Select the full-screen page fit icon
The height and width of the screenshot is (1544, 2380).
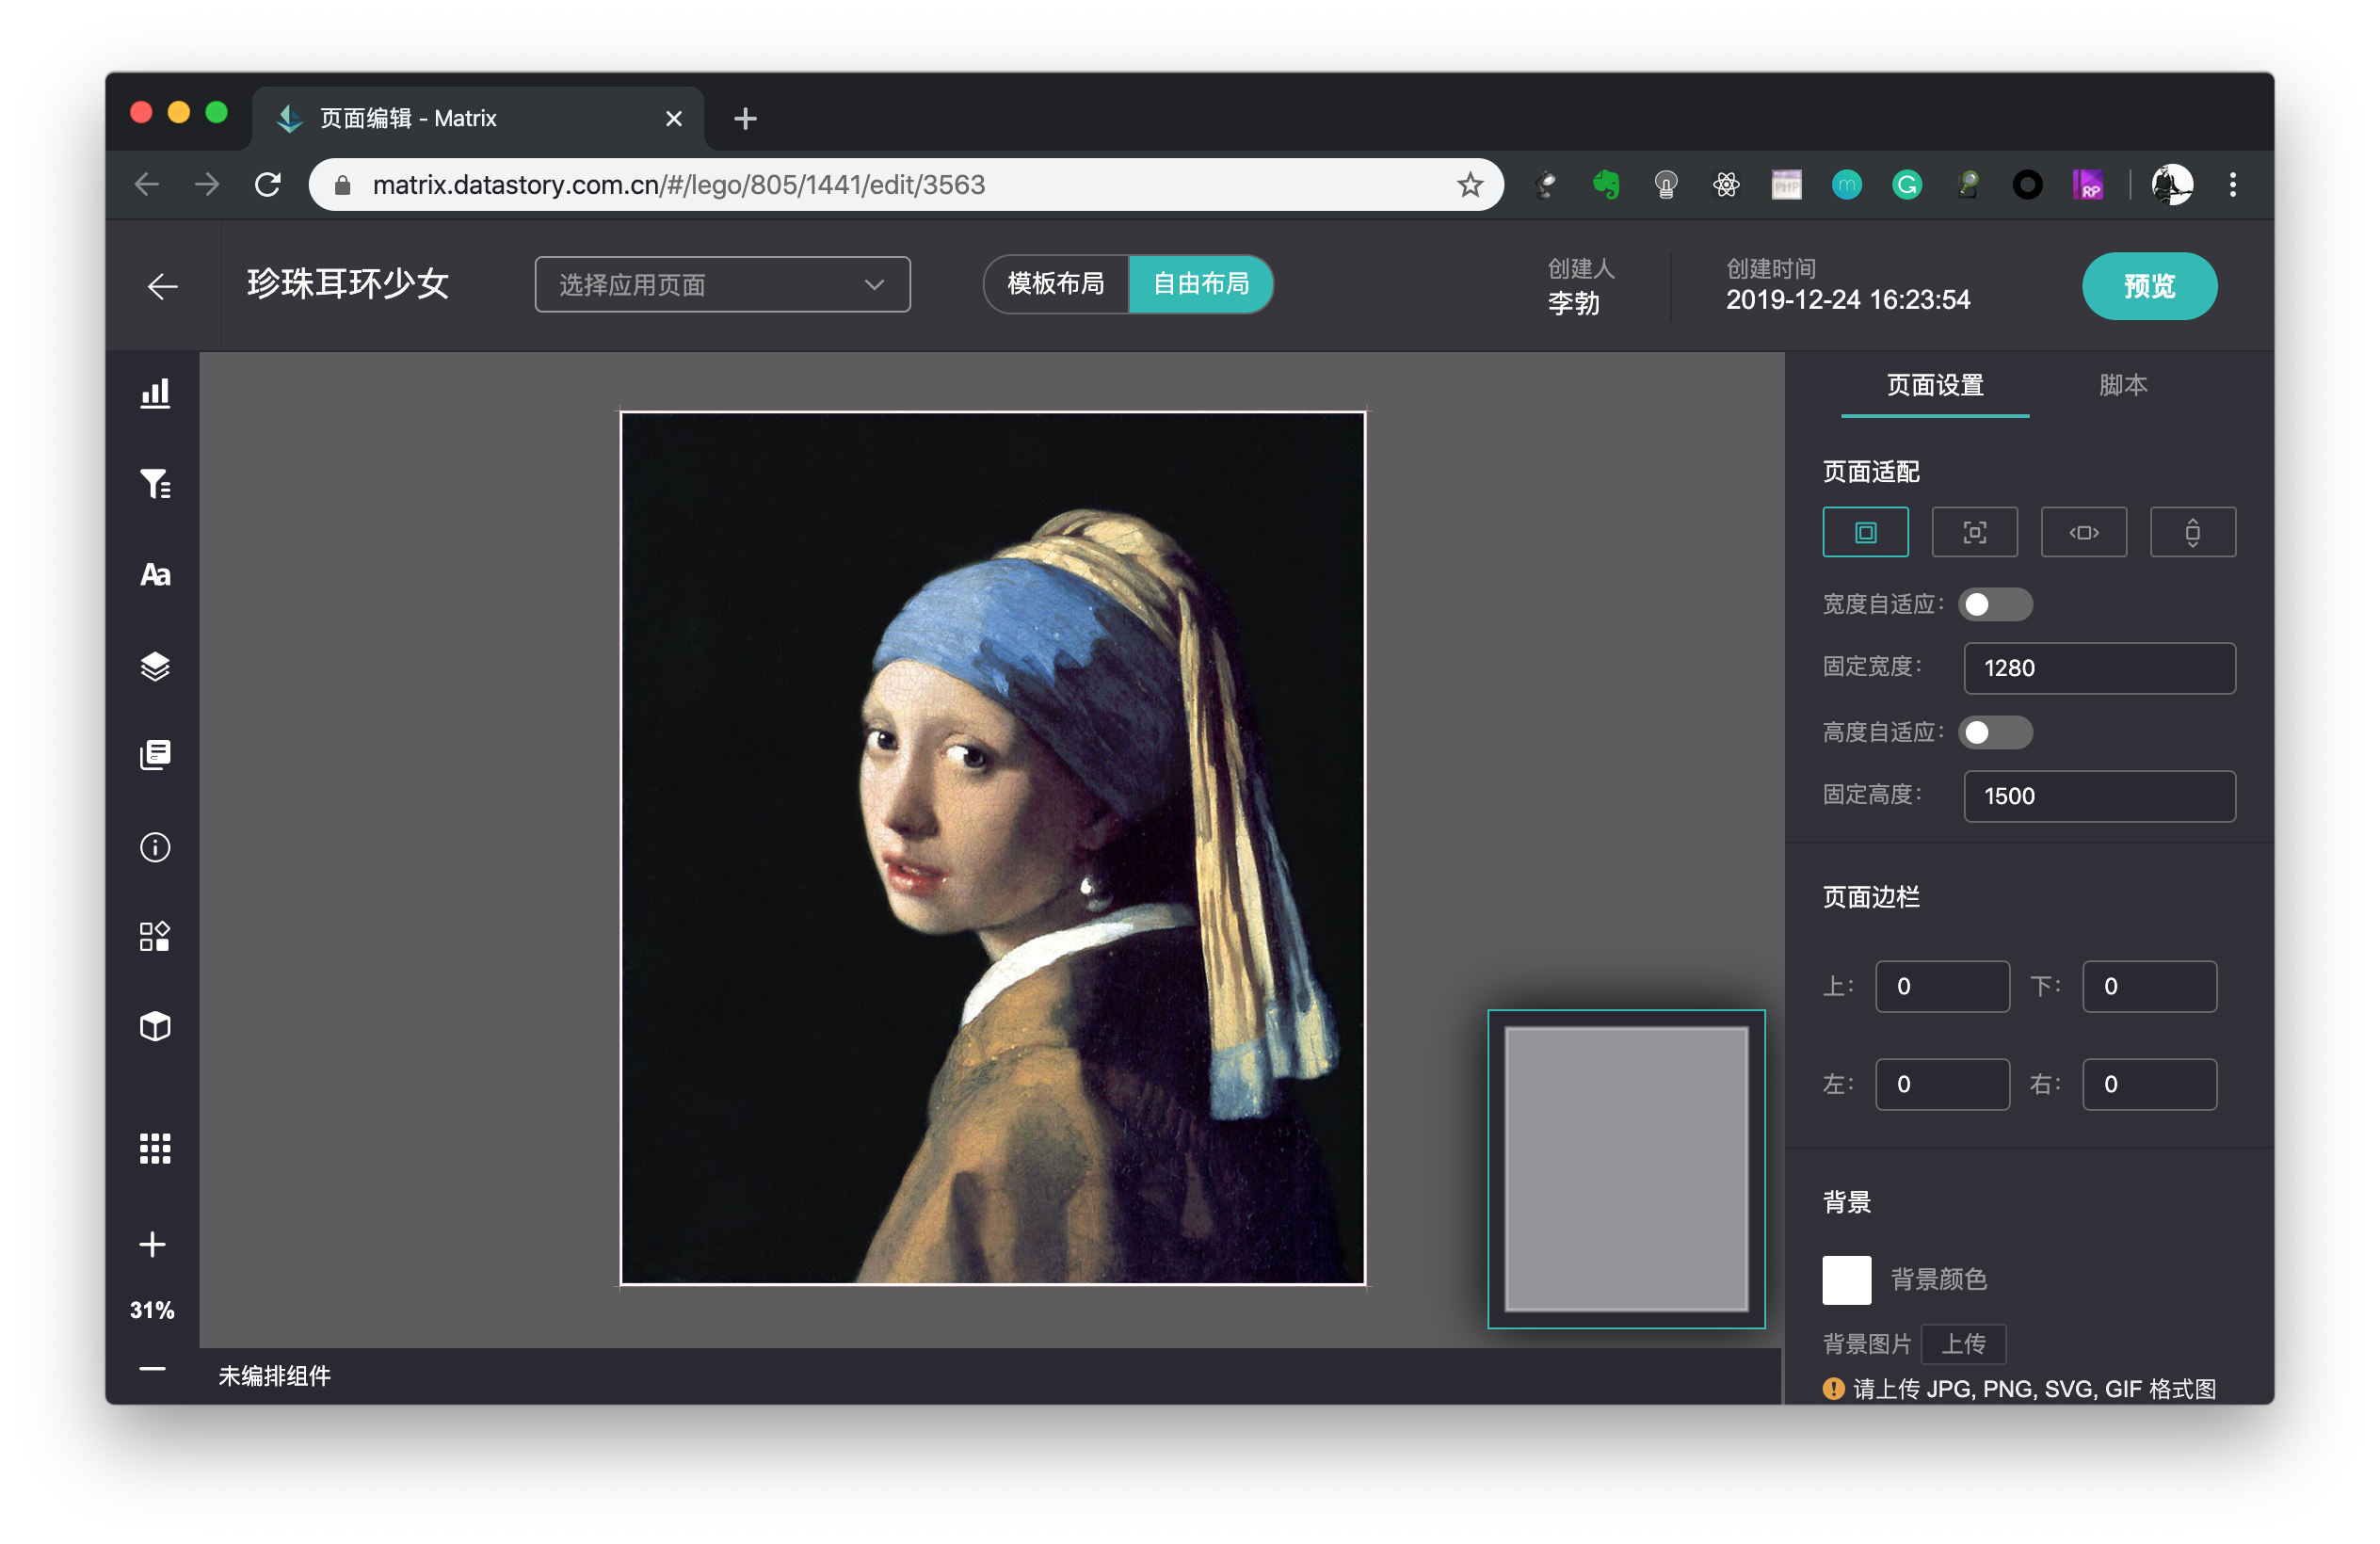(1974, 532)
